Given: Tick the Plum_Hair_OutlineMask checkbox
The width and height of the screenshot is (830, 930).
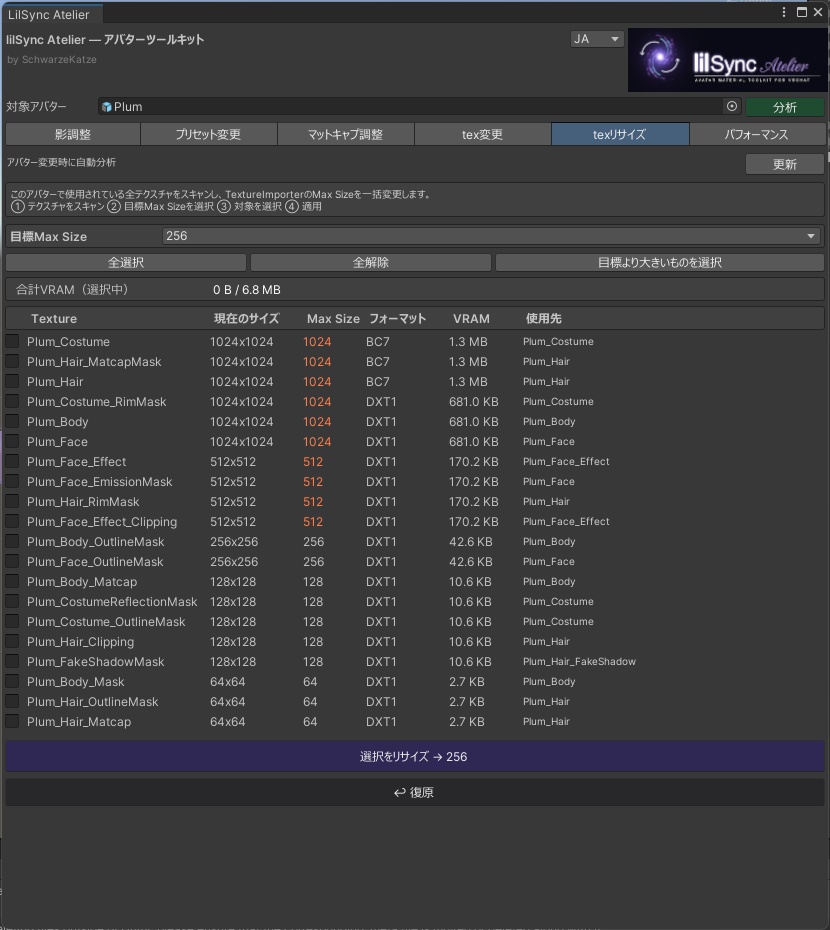Looking at the screenshot, I should [12, 701].
